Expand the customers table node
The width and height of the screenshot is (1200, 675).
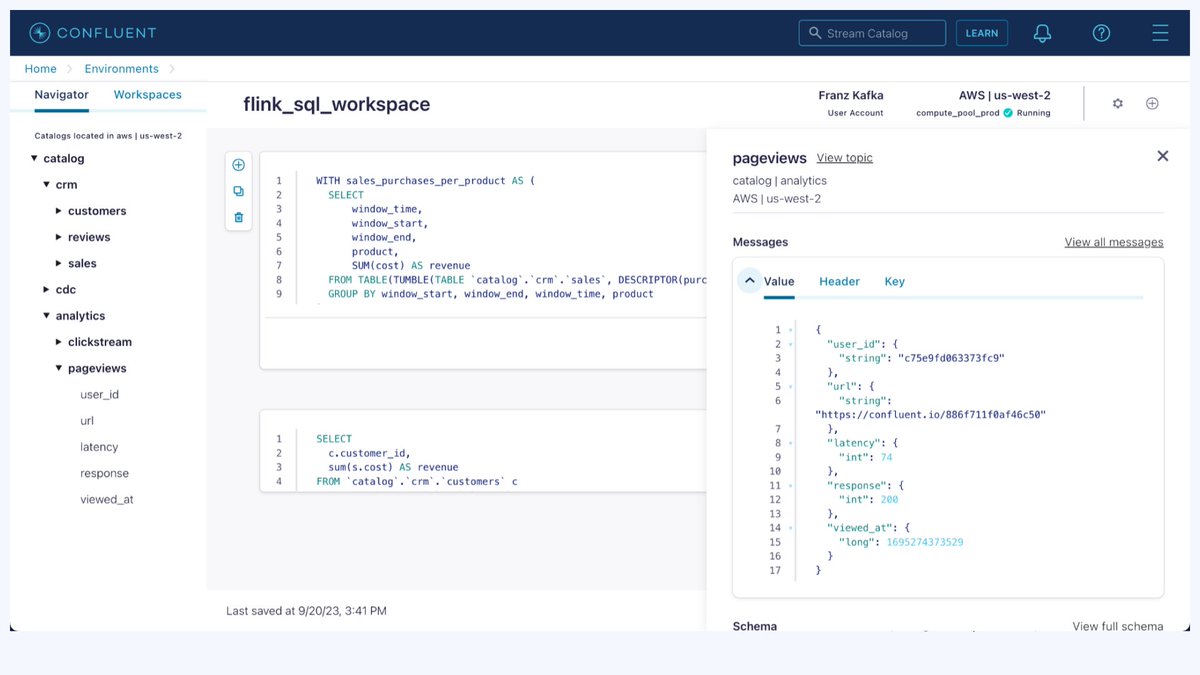coord(59,211)
